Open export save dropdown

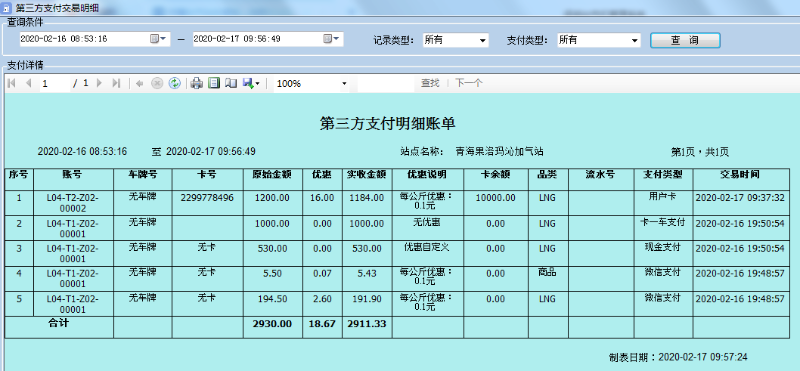click(x=252, y=83)
